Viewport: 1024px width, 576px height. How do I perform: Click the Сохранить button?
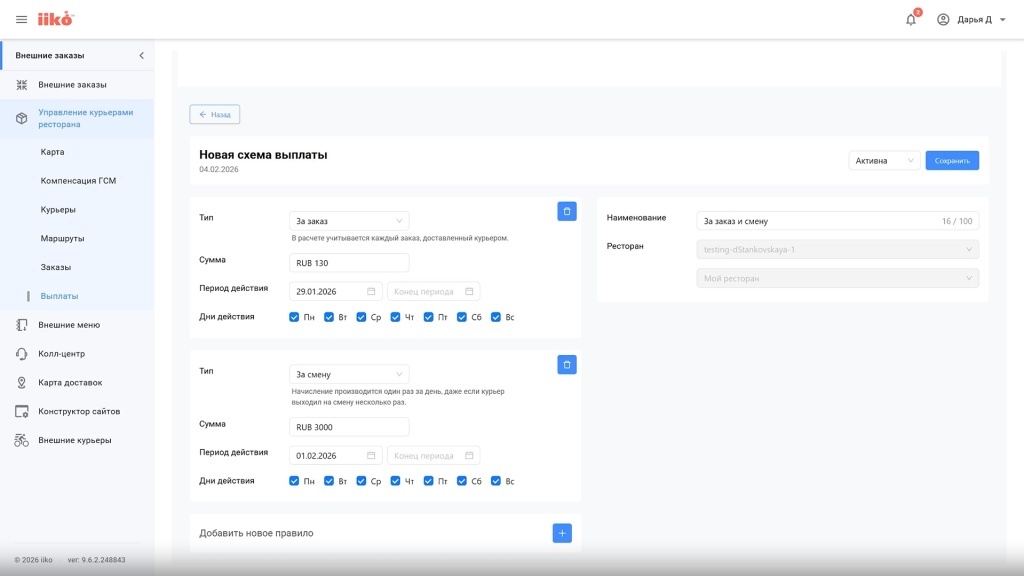(952, 161)
